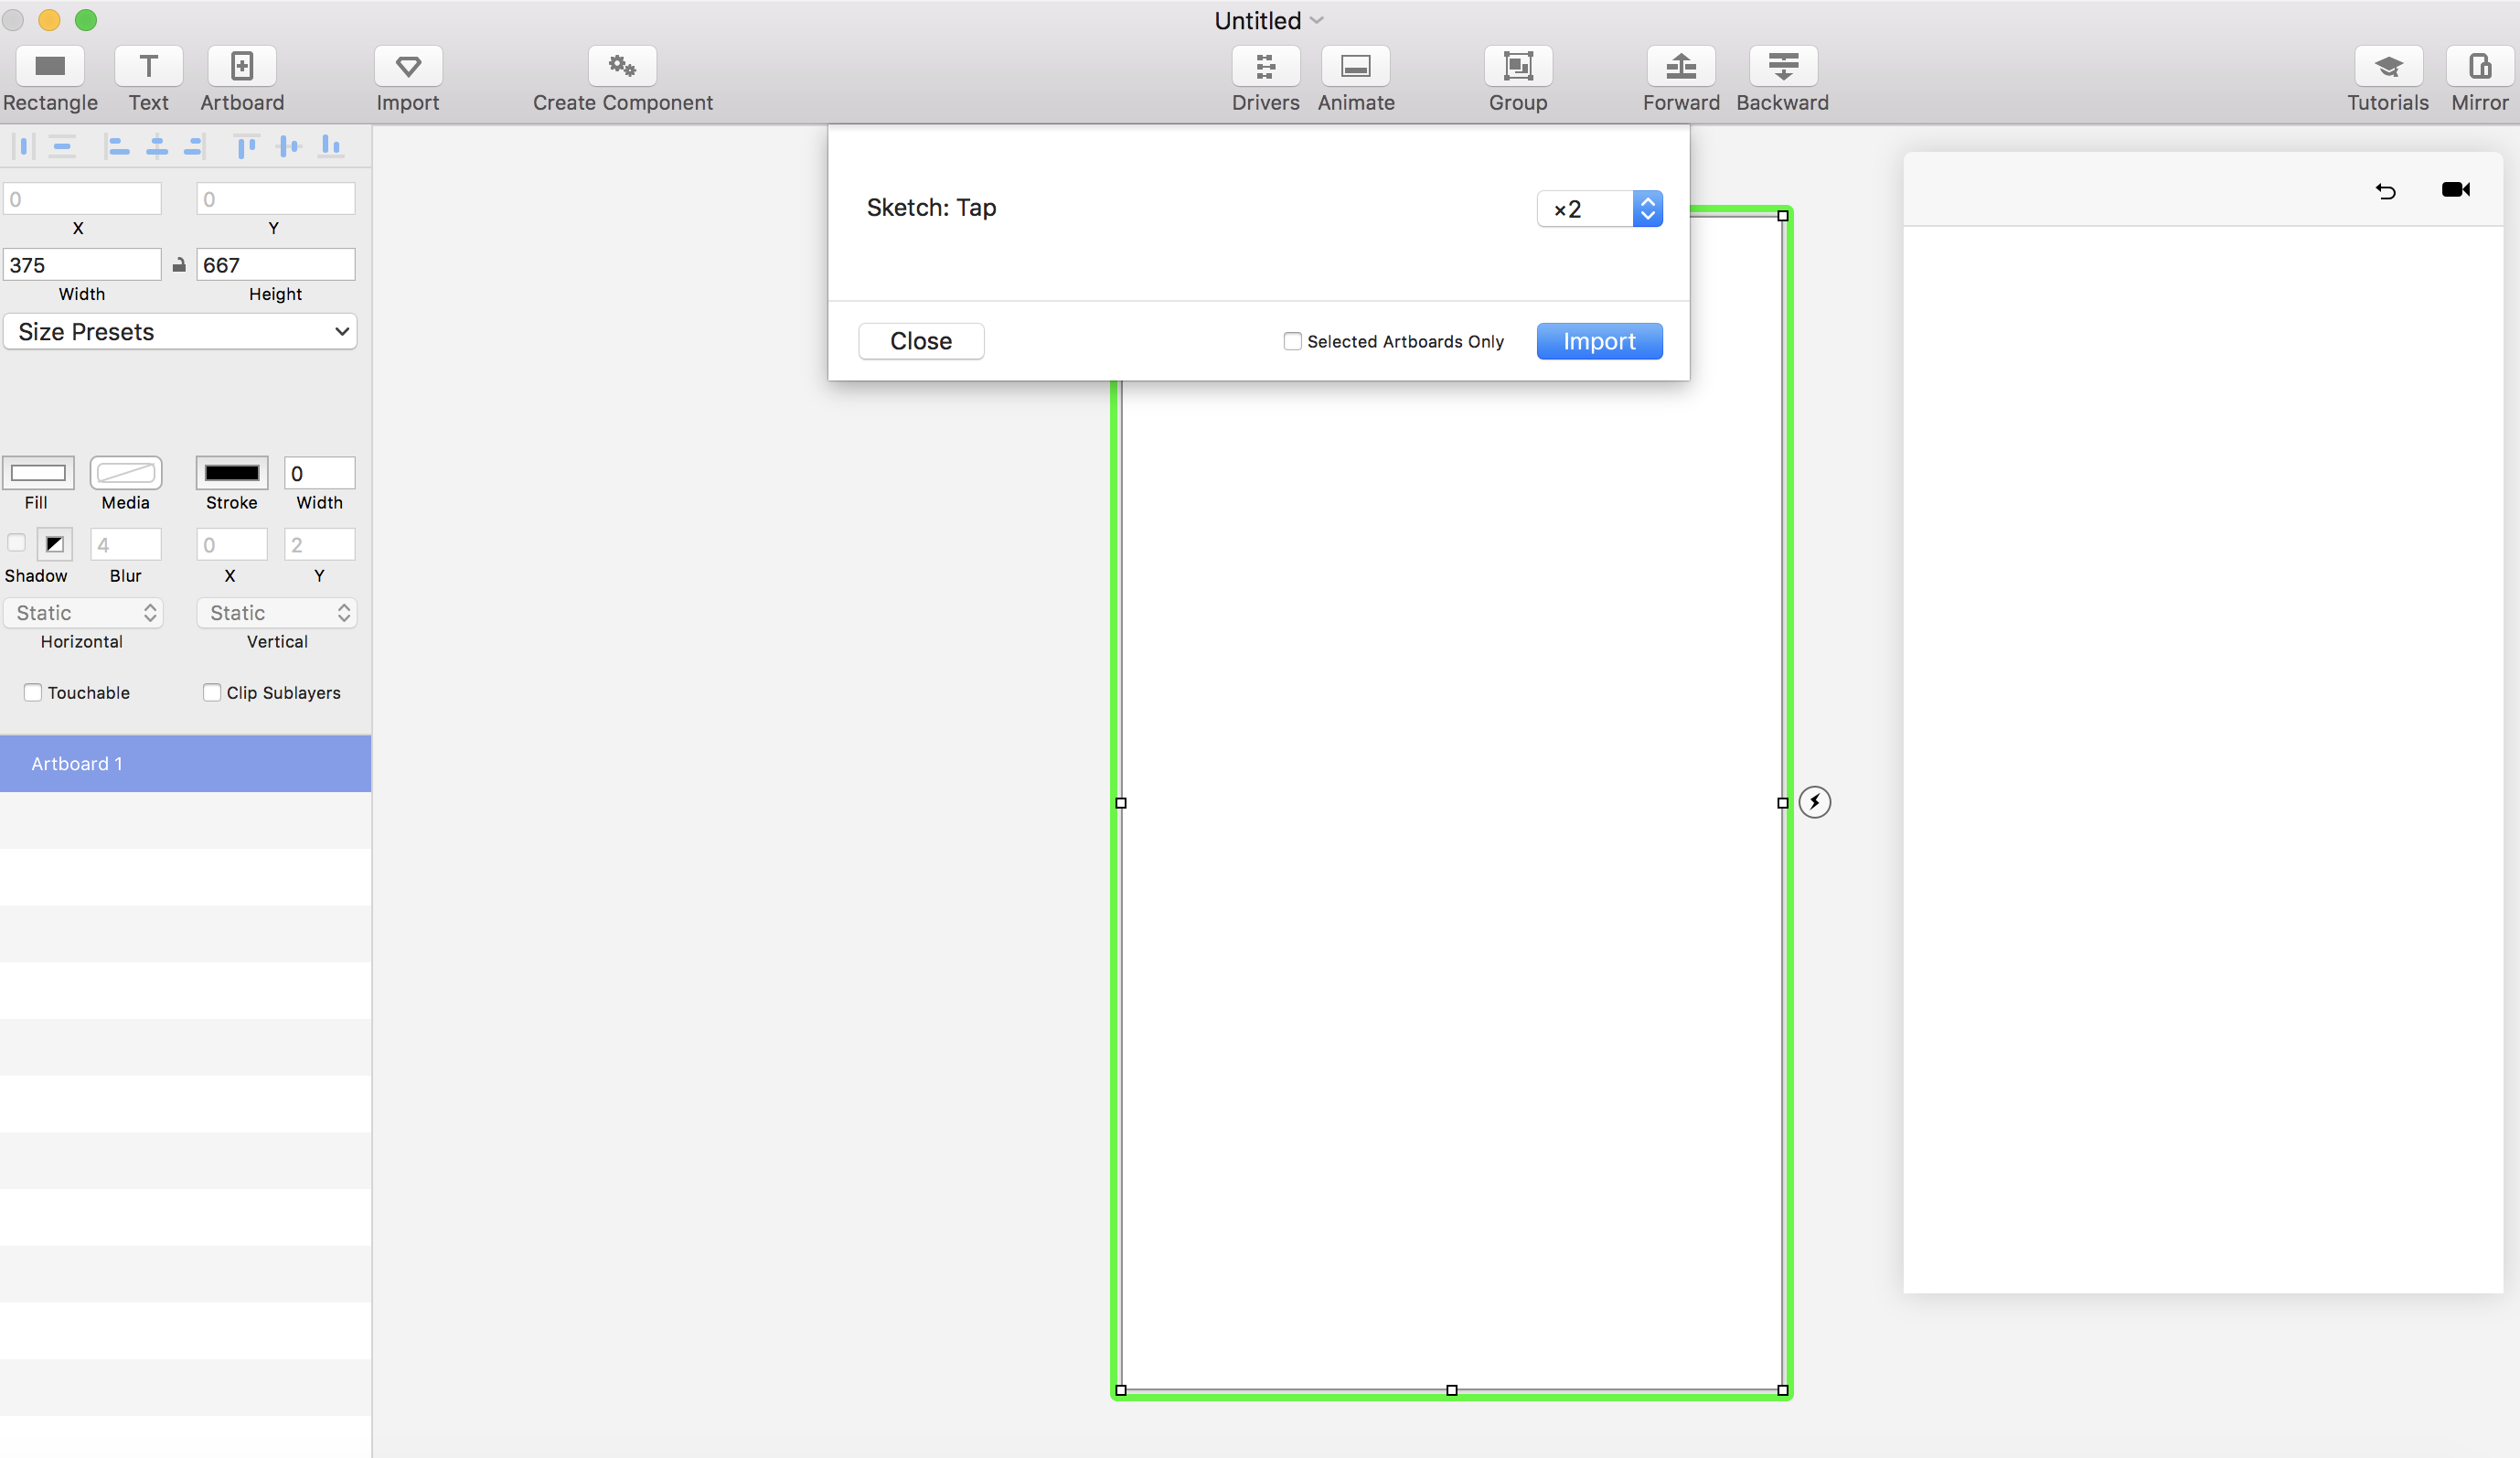Distribute layers horizontally
This screenshot has height=1458, width=2520.
tap(23, 147)
